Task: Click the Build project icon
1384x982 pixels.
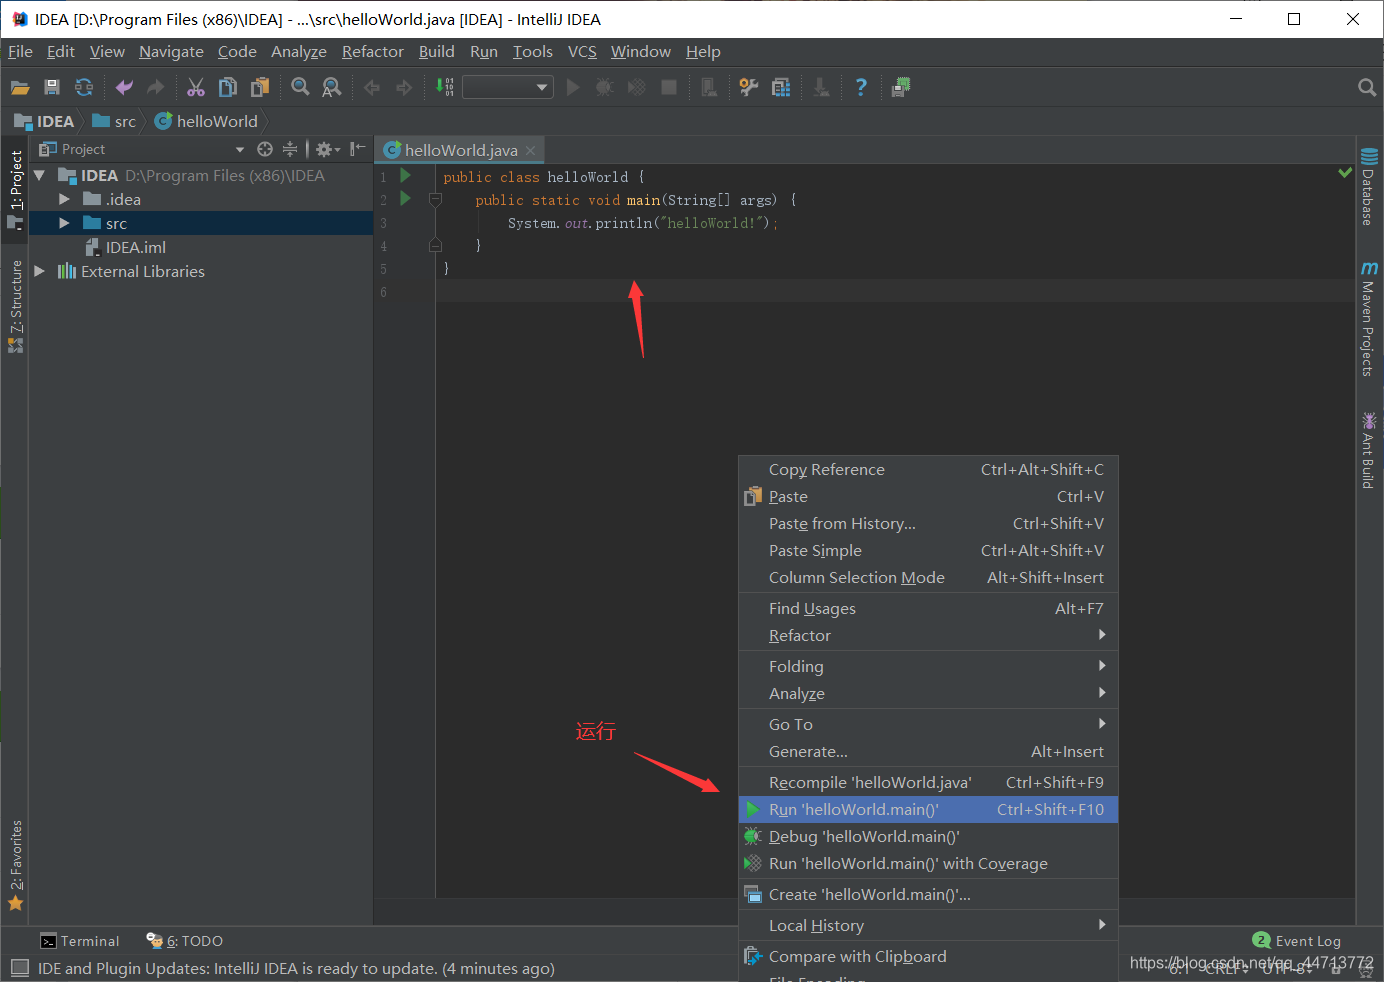Action: coord(445,88)
